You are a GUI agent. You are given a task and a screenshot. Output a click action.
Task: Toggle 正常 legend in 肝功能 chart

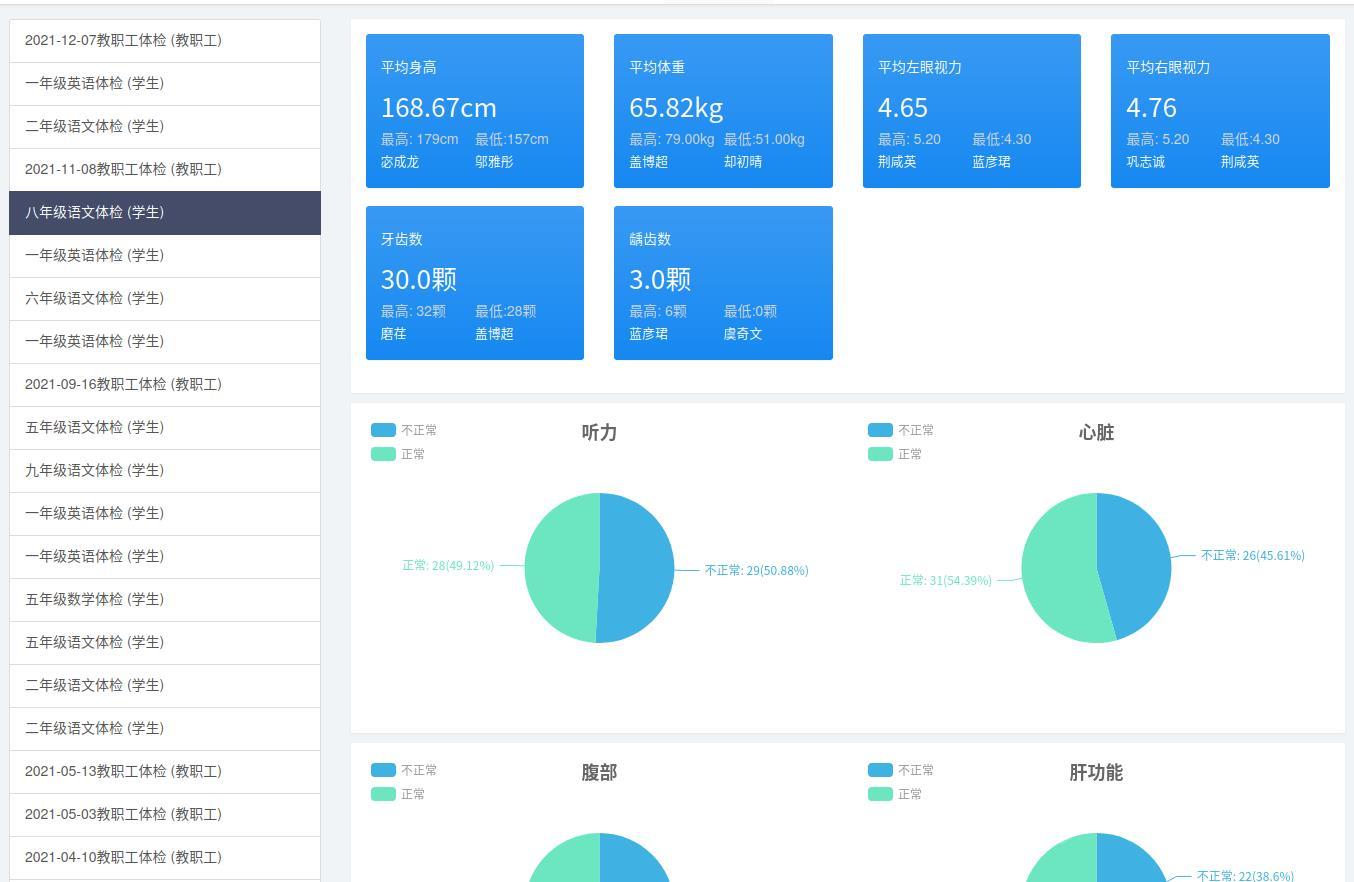pos(895,794)
